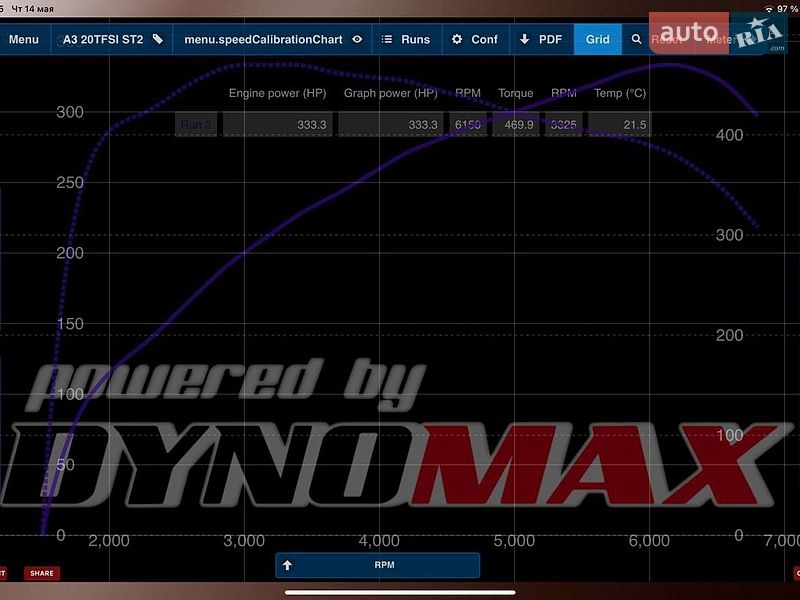Click the magnifier zoom icon in toolbar
The width and height of the screenshot is (800, 600).
(x=636, y=39)
